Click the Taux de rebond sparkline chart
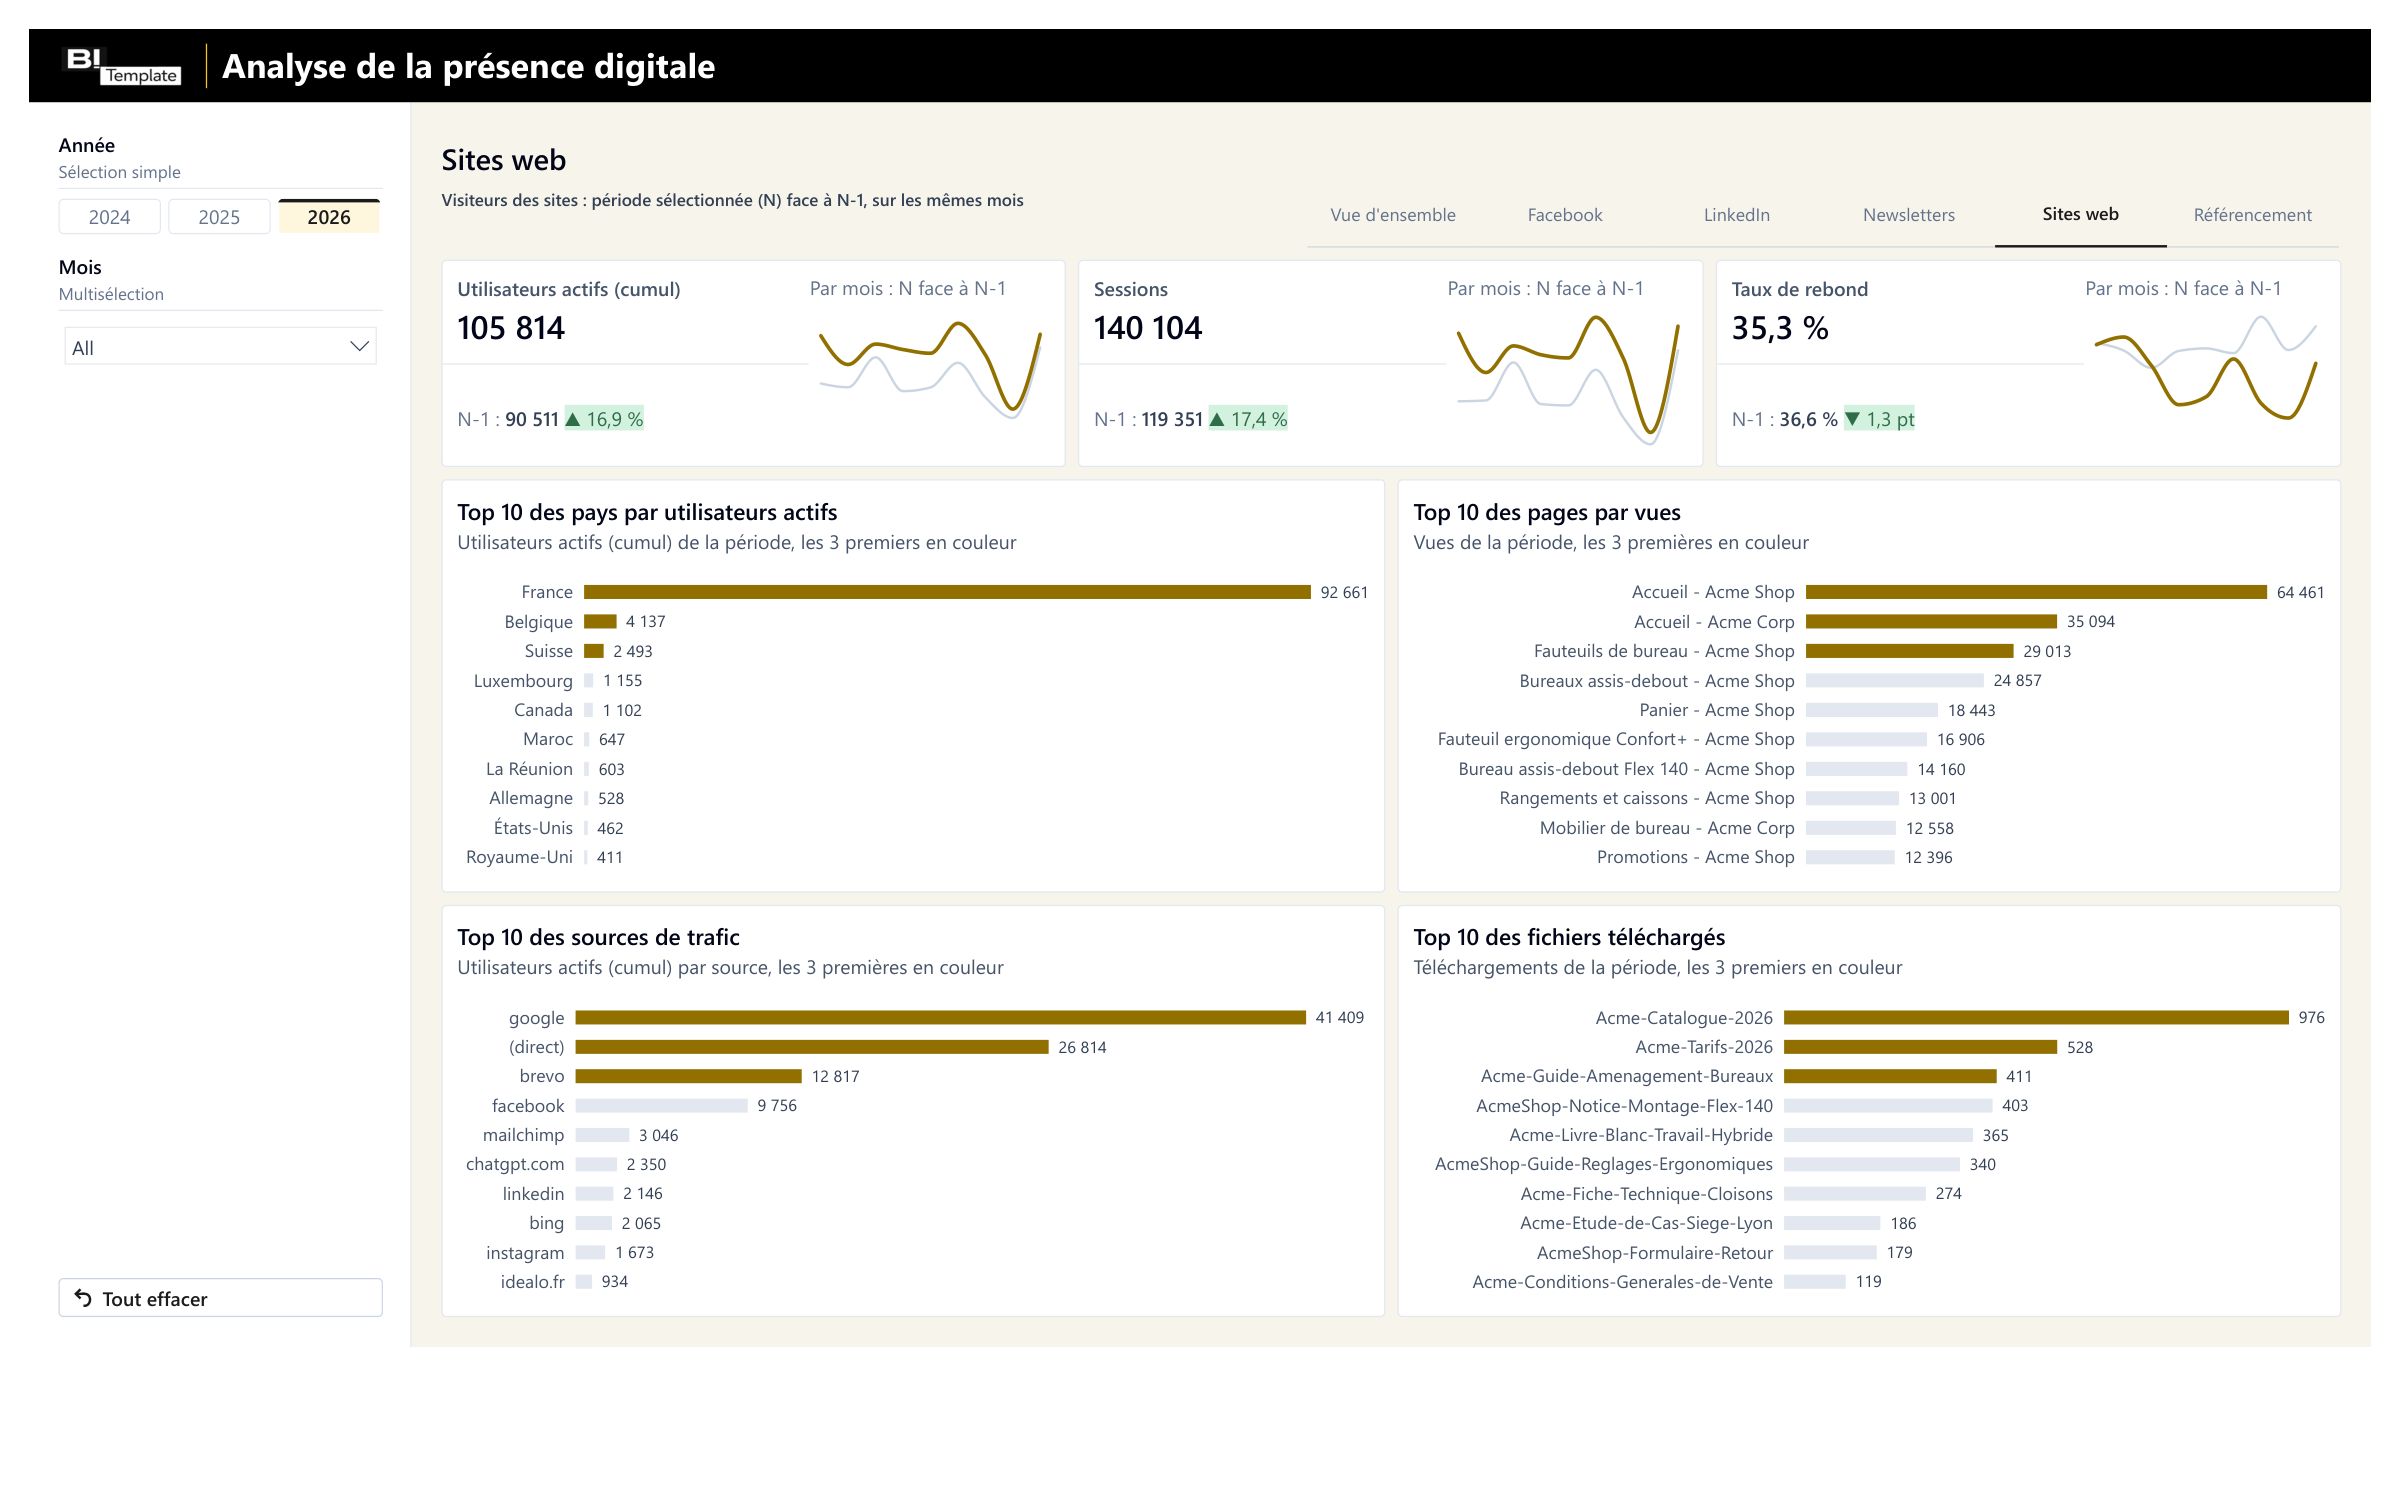 [2206, 368]
